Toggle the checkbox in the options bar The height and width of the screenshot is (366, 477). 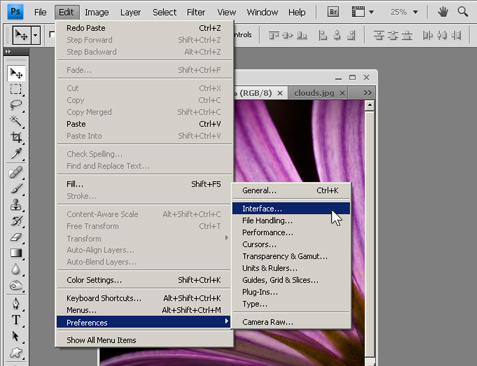coord(52,34)
